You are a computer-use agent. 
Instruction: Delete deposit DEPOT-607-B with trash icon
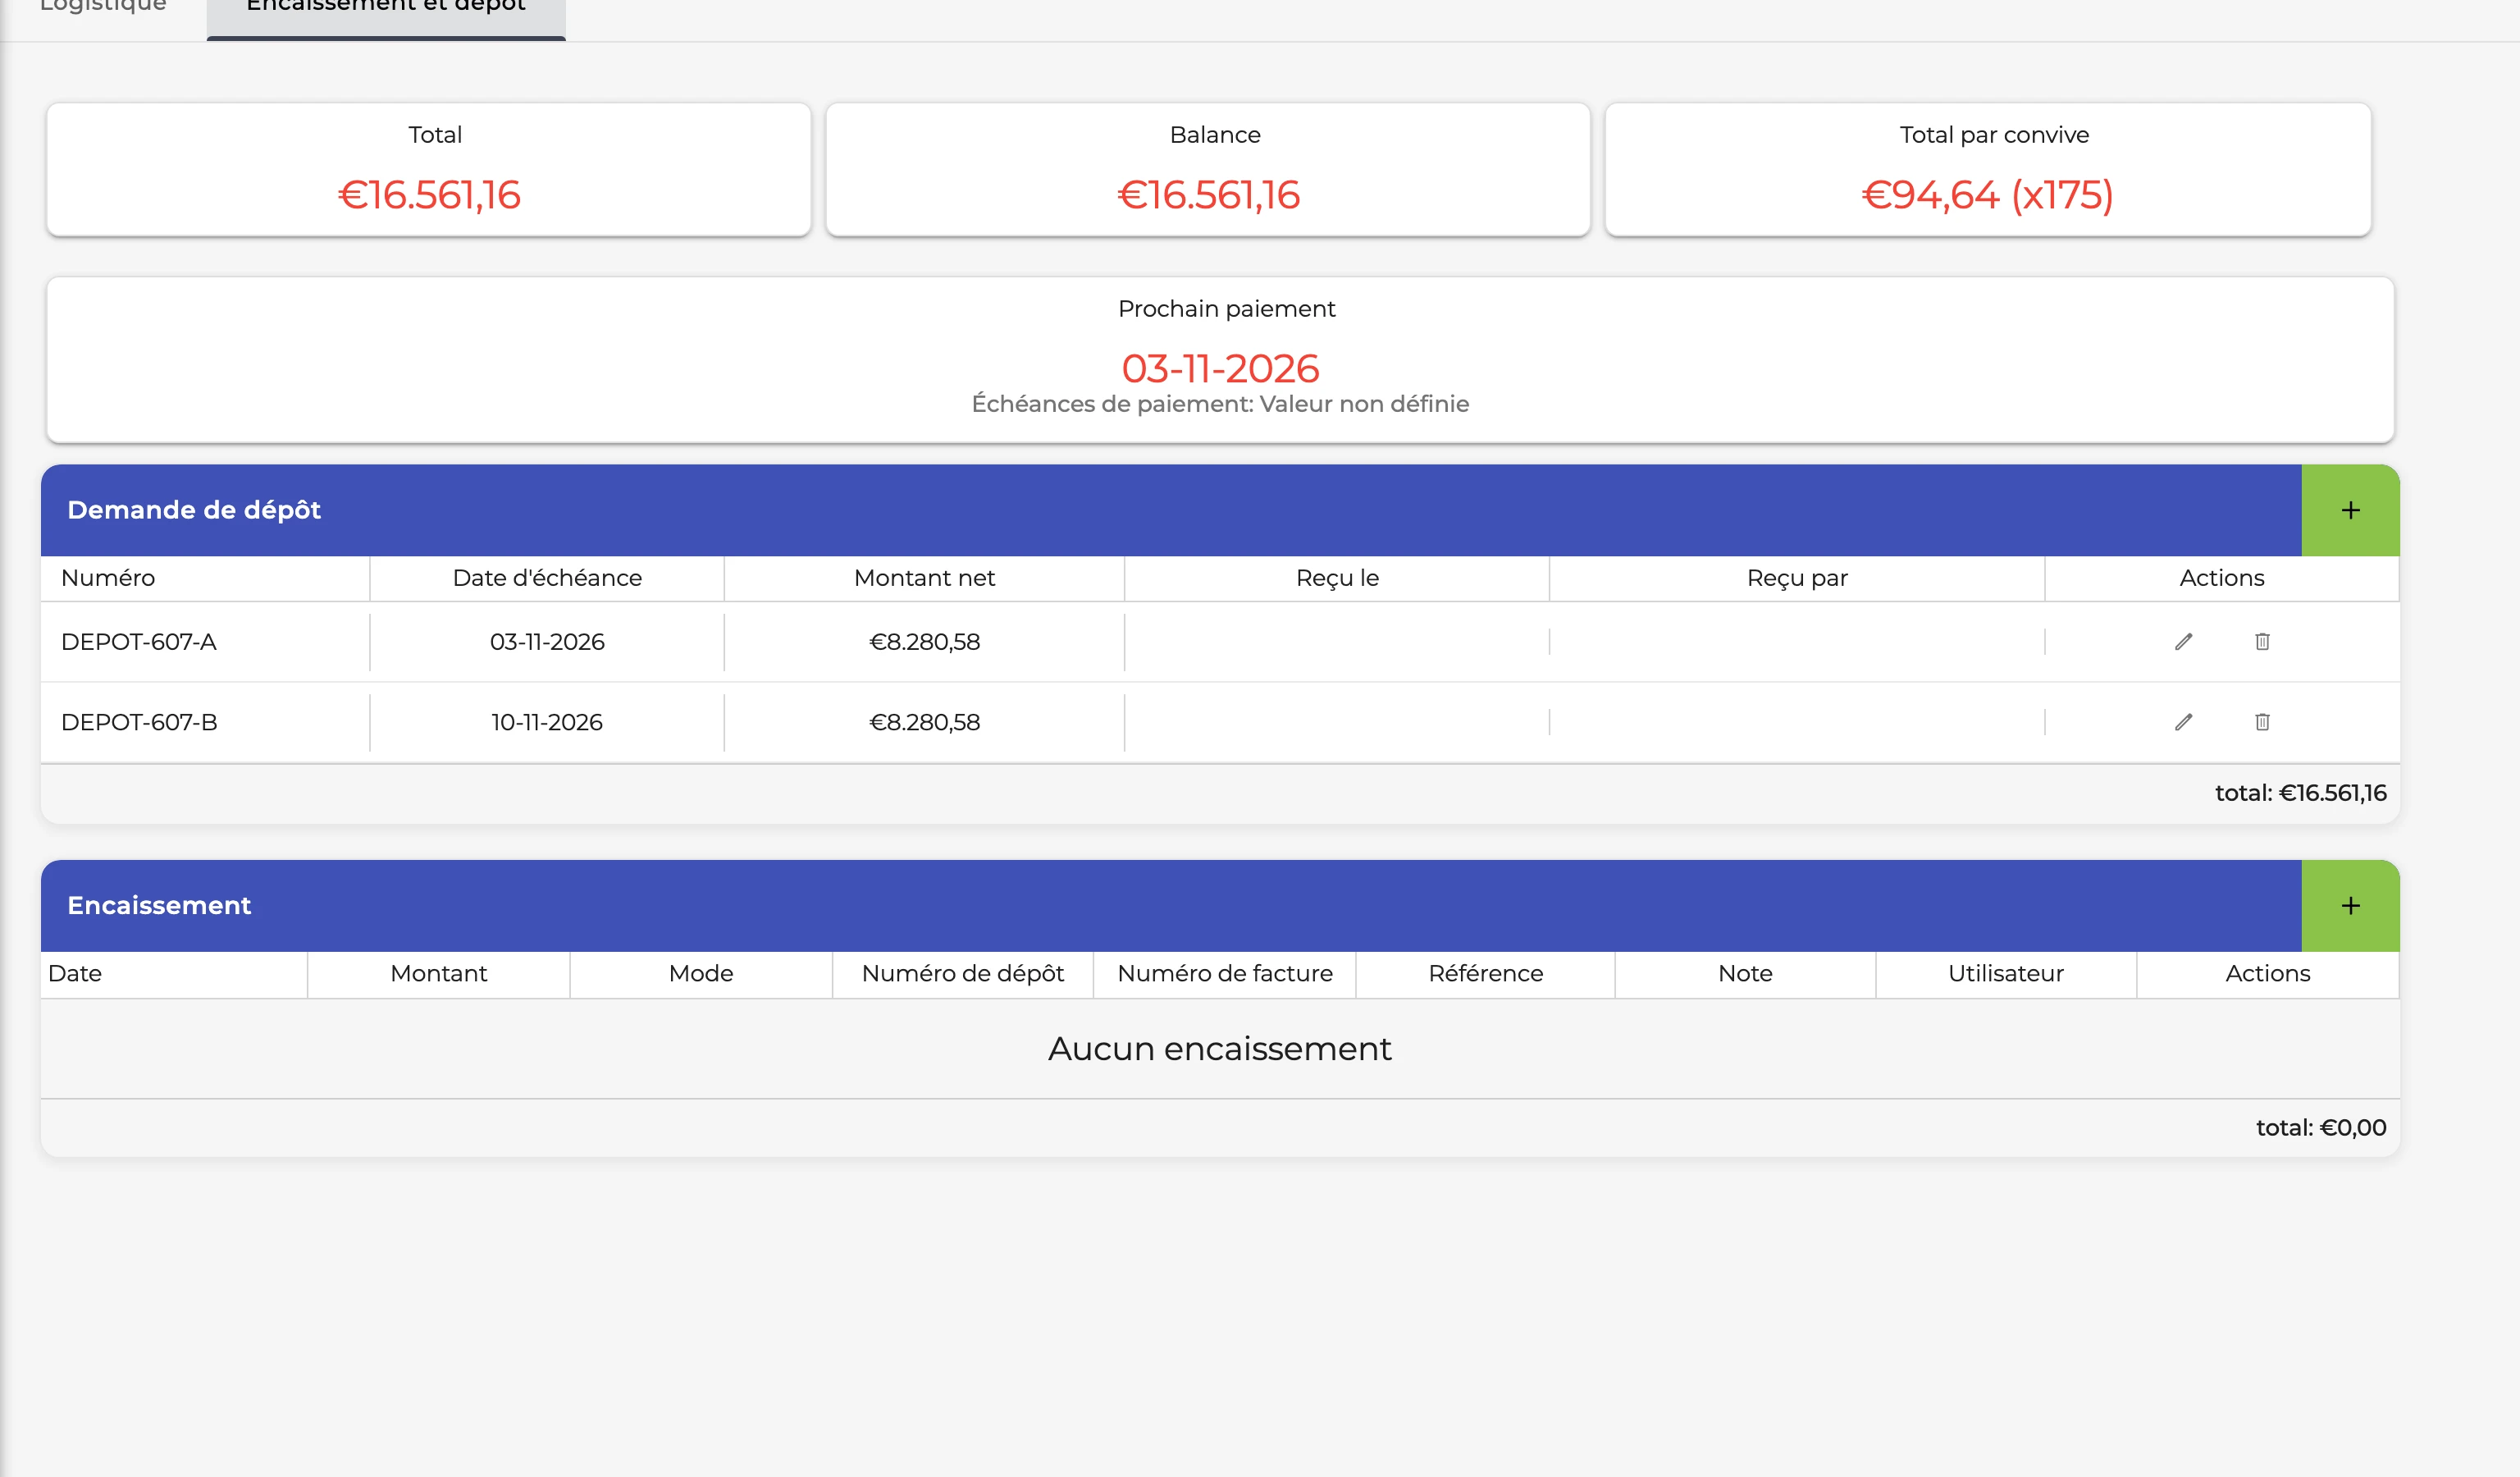[2262, 722]
